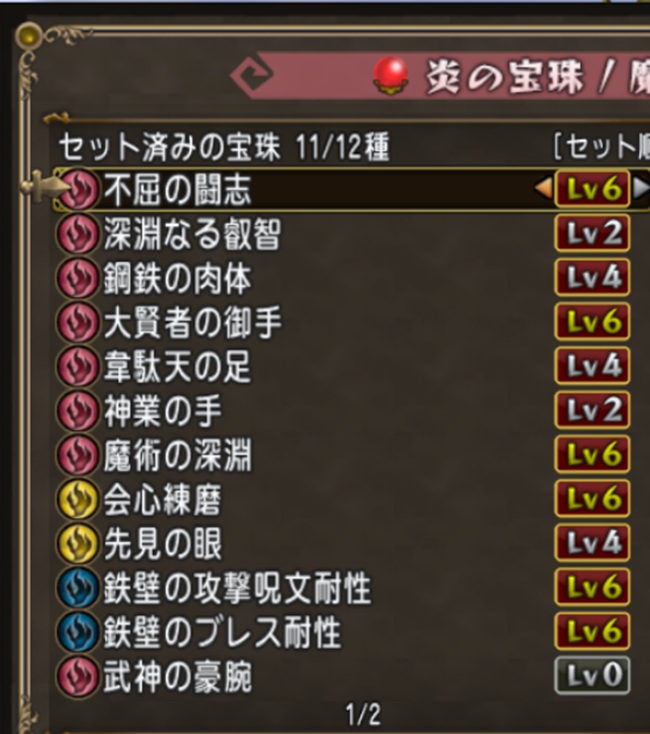Decrease 不屈の闘志 level with the left arrow
The image size is (650, 734).
click(x=543, y=189)
